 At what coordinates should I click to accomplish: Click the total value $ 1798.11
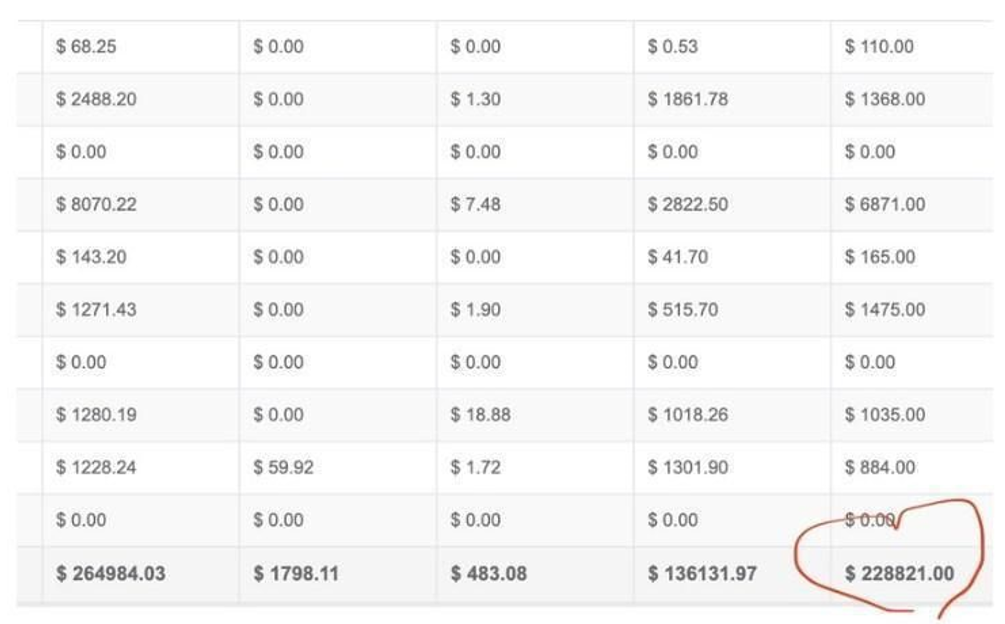[295, 573]
